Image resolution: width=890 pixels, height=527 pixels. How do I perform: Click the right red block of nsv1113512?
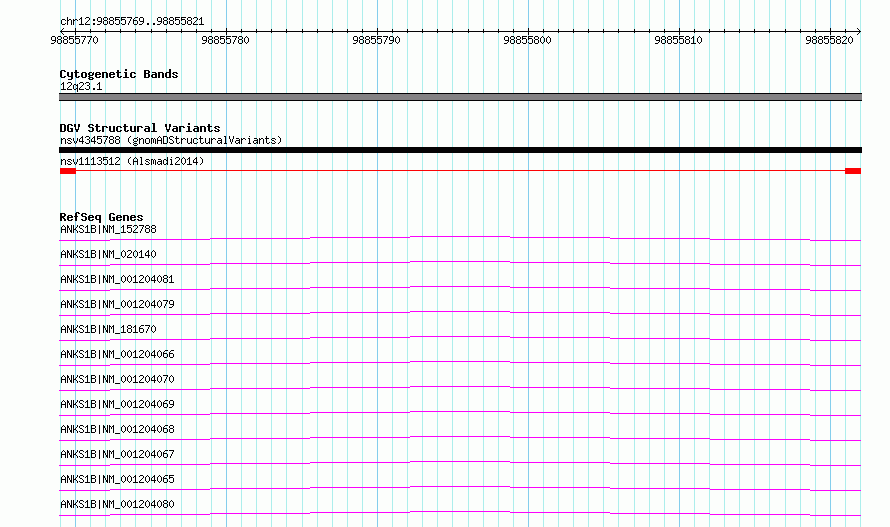pyautogui.click(x=853, y=171)
